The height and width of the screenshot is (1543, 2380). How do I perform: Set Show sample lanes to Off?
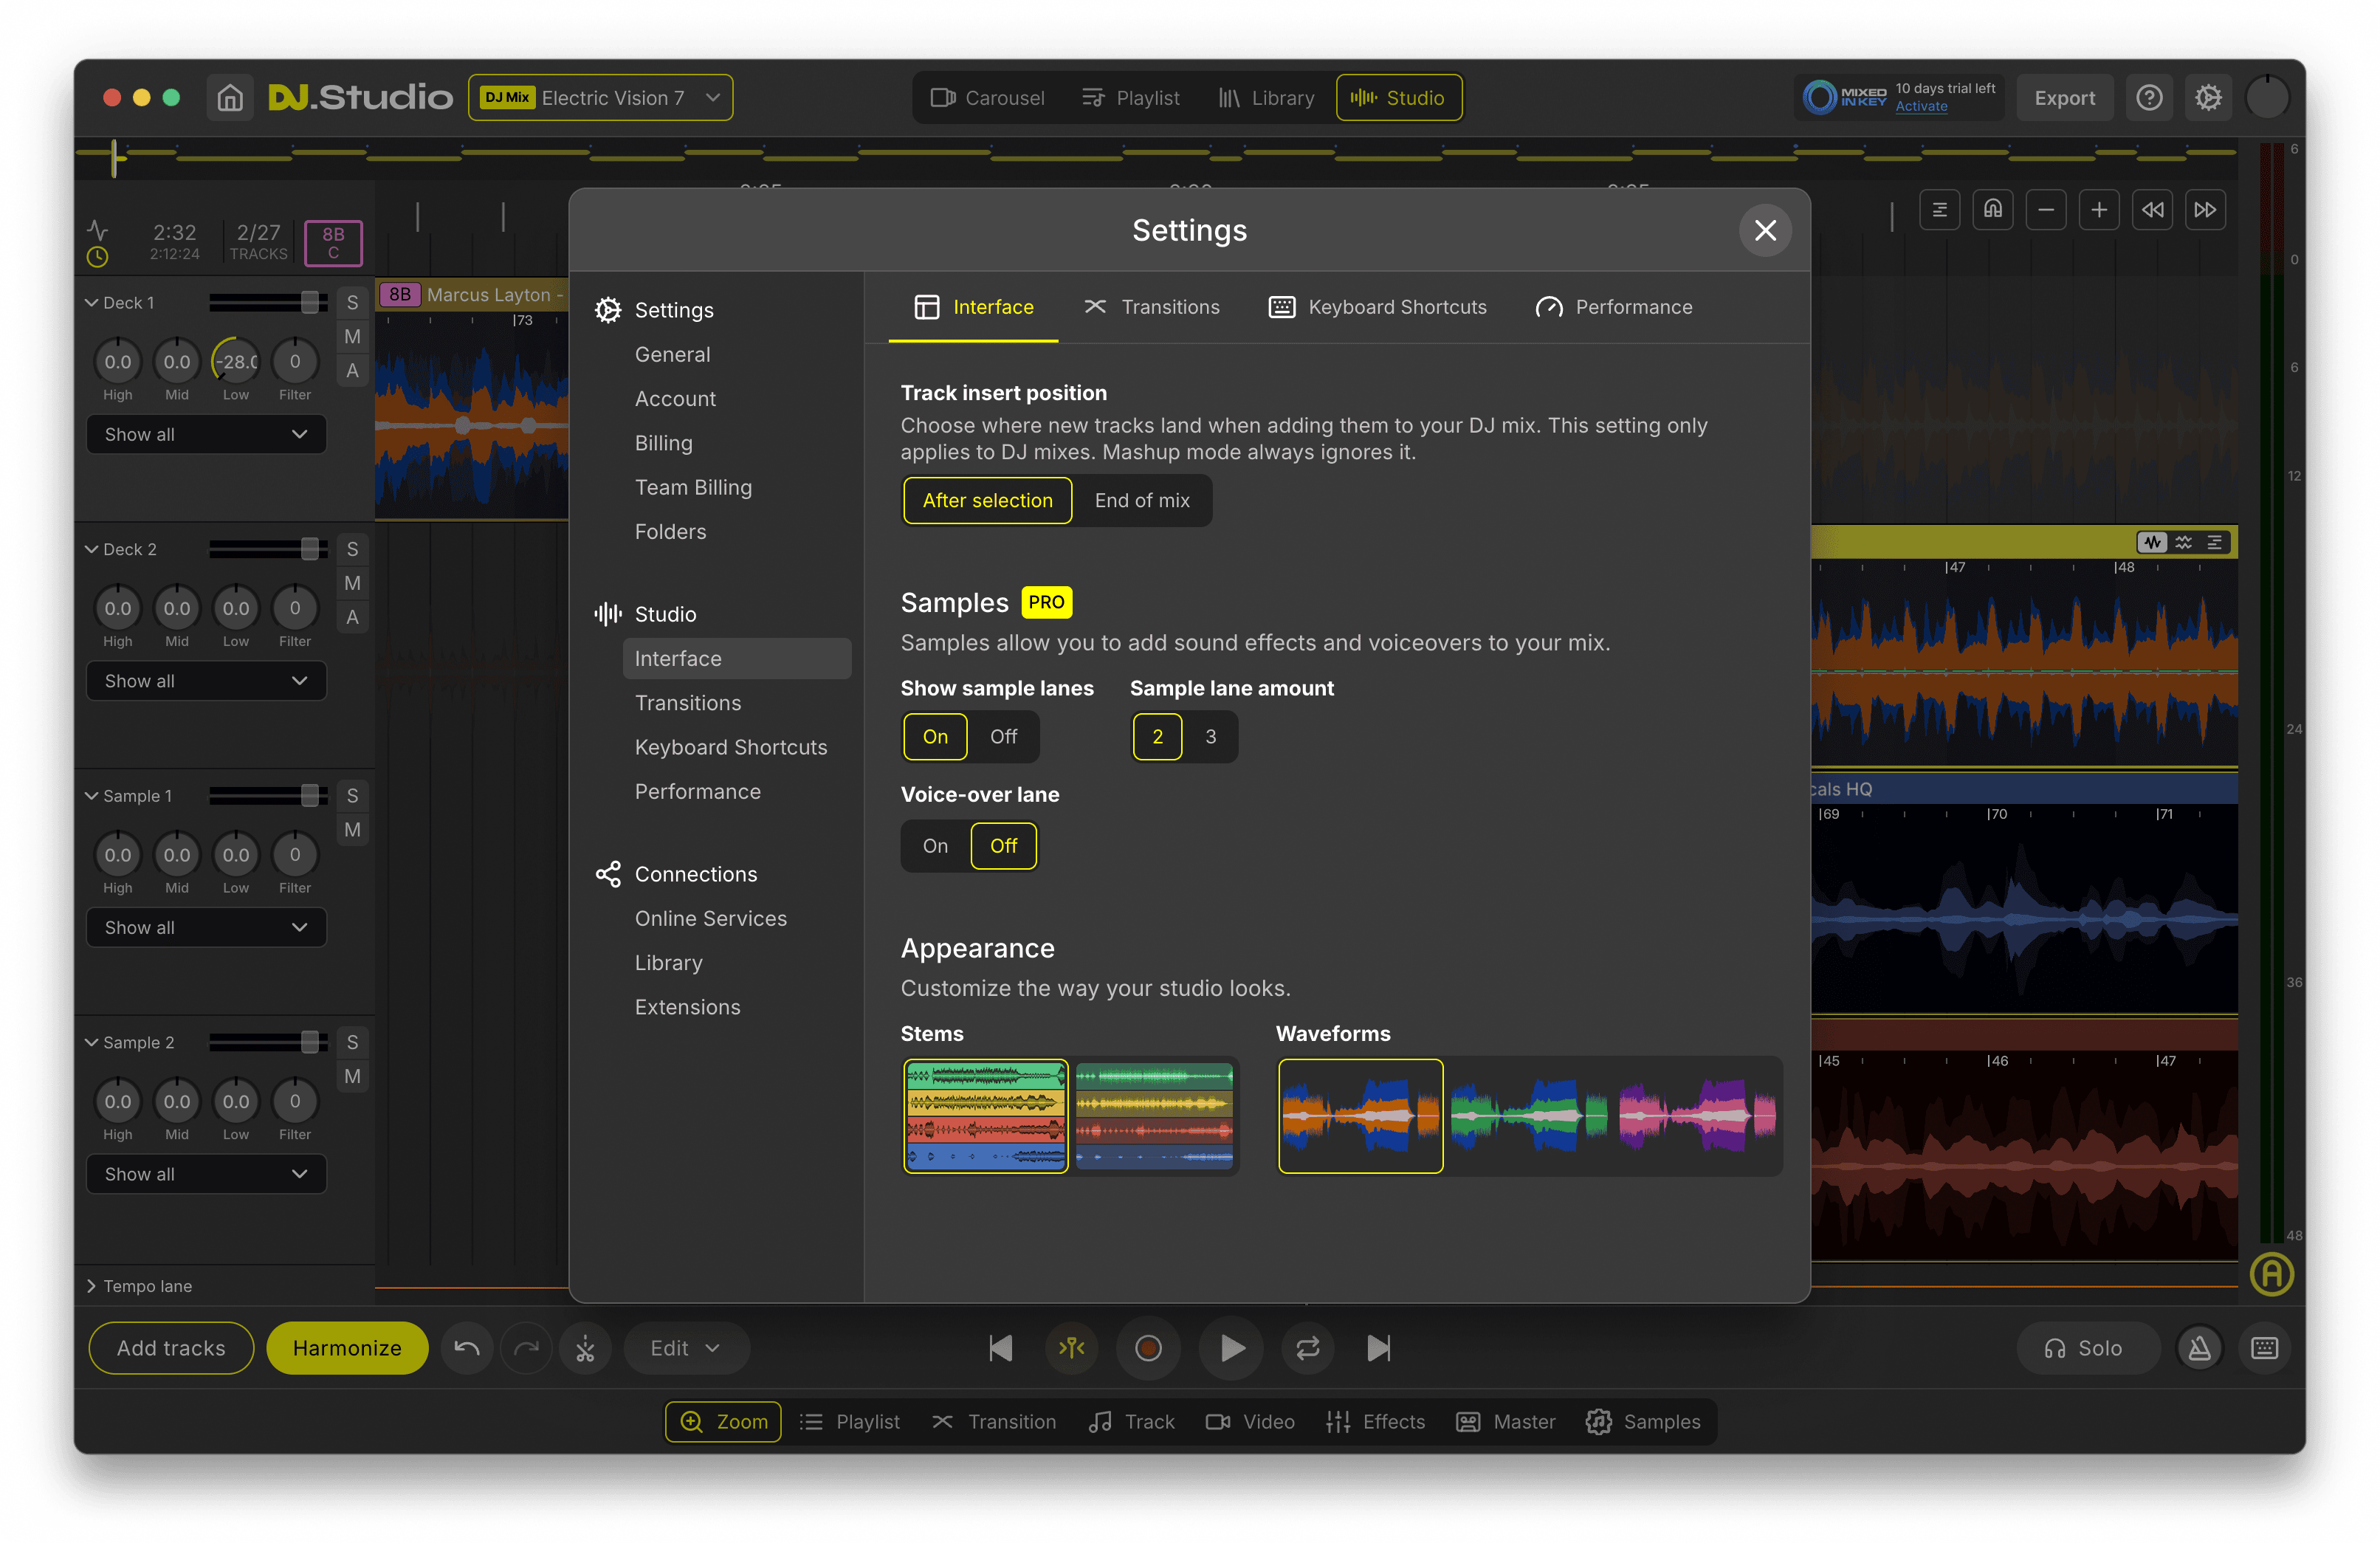pyautogui.click(x=1003, y=736)
